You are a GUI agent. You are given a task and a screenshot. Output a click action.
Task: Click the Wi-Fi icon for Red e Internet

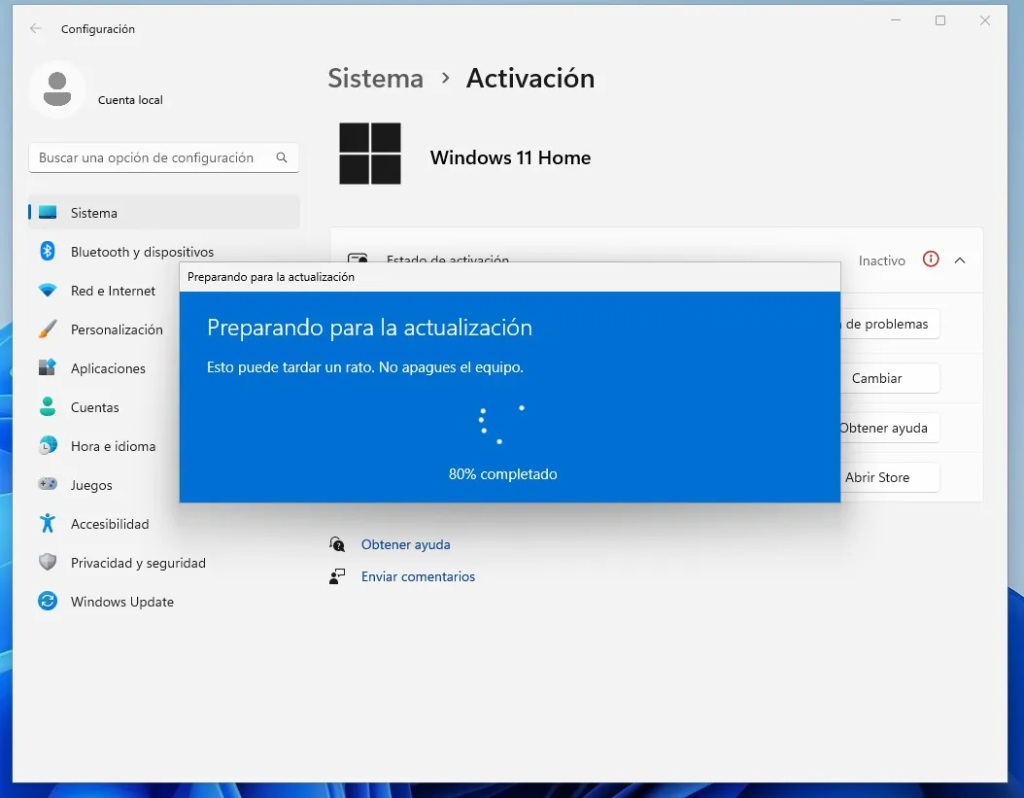click(x=48, y=290)
